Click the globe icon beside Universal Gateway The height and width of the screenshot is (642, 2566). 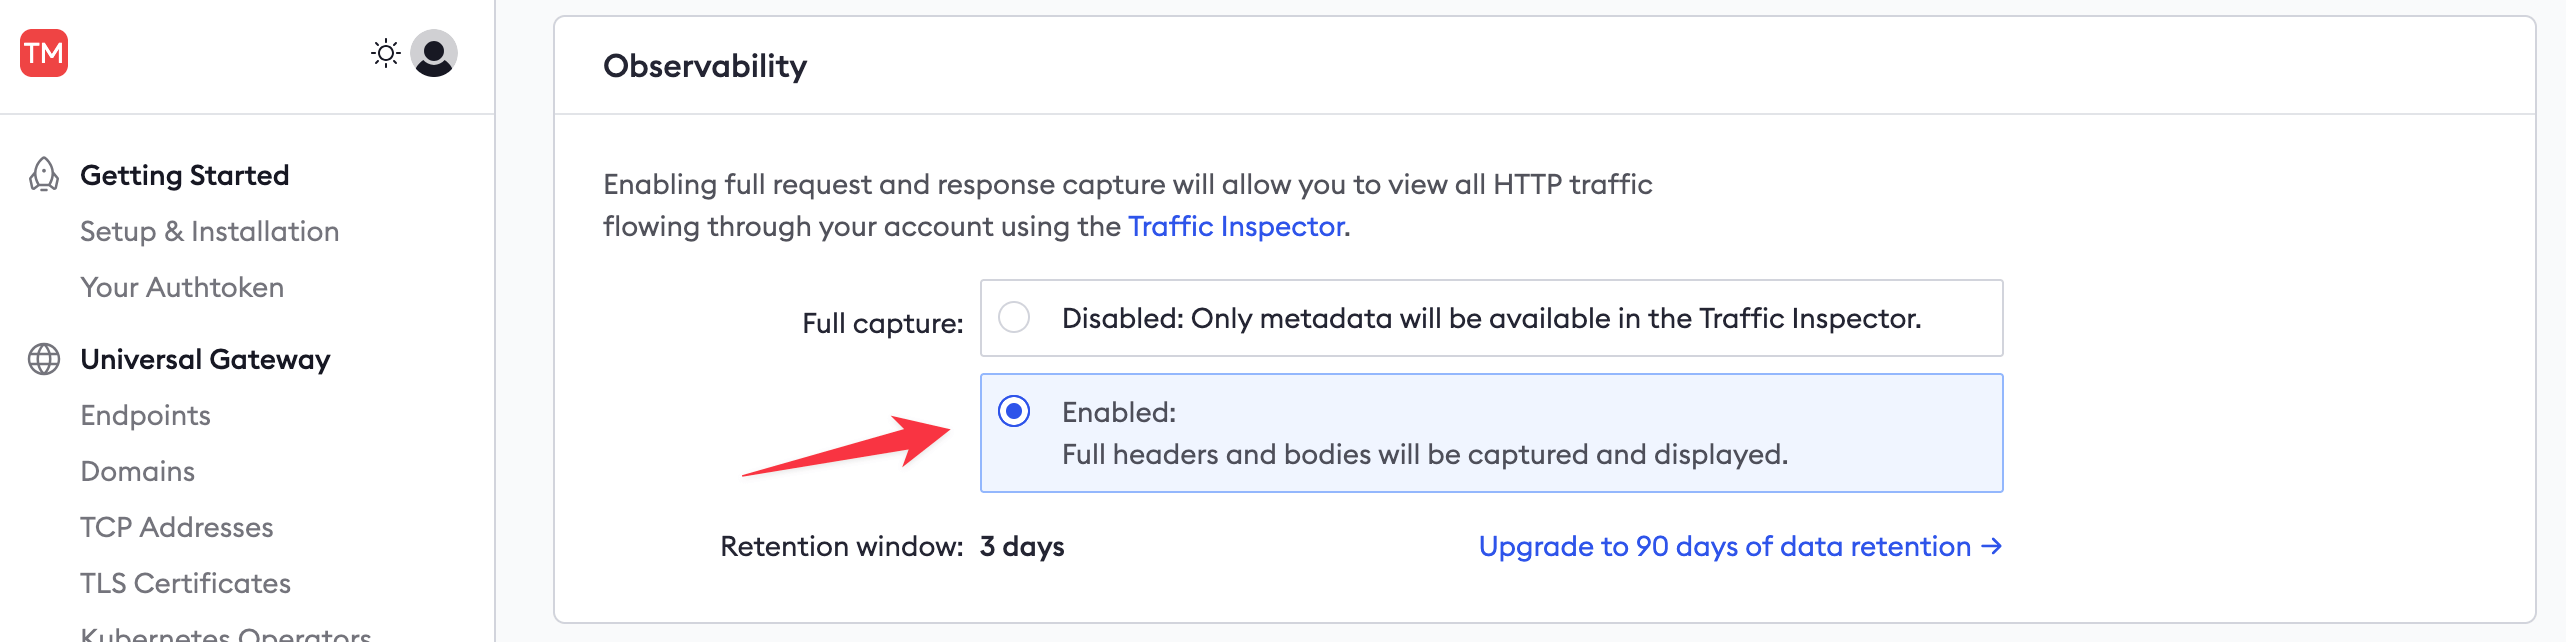pos(42,359)
